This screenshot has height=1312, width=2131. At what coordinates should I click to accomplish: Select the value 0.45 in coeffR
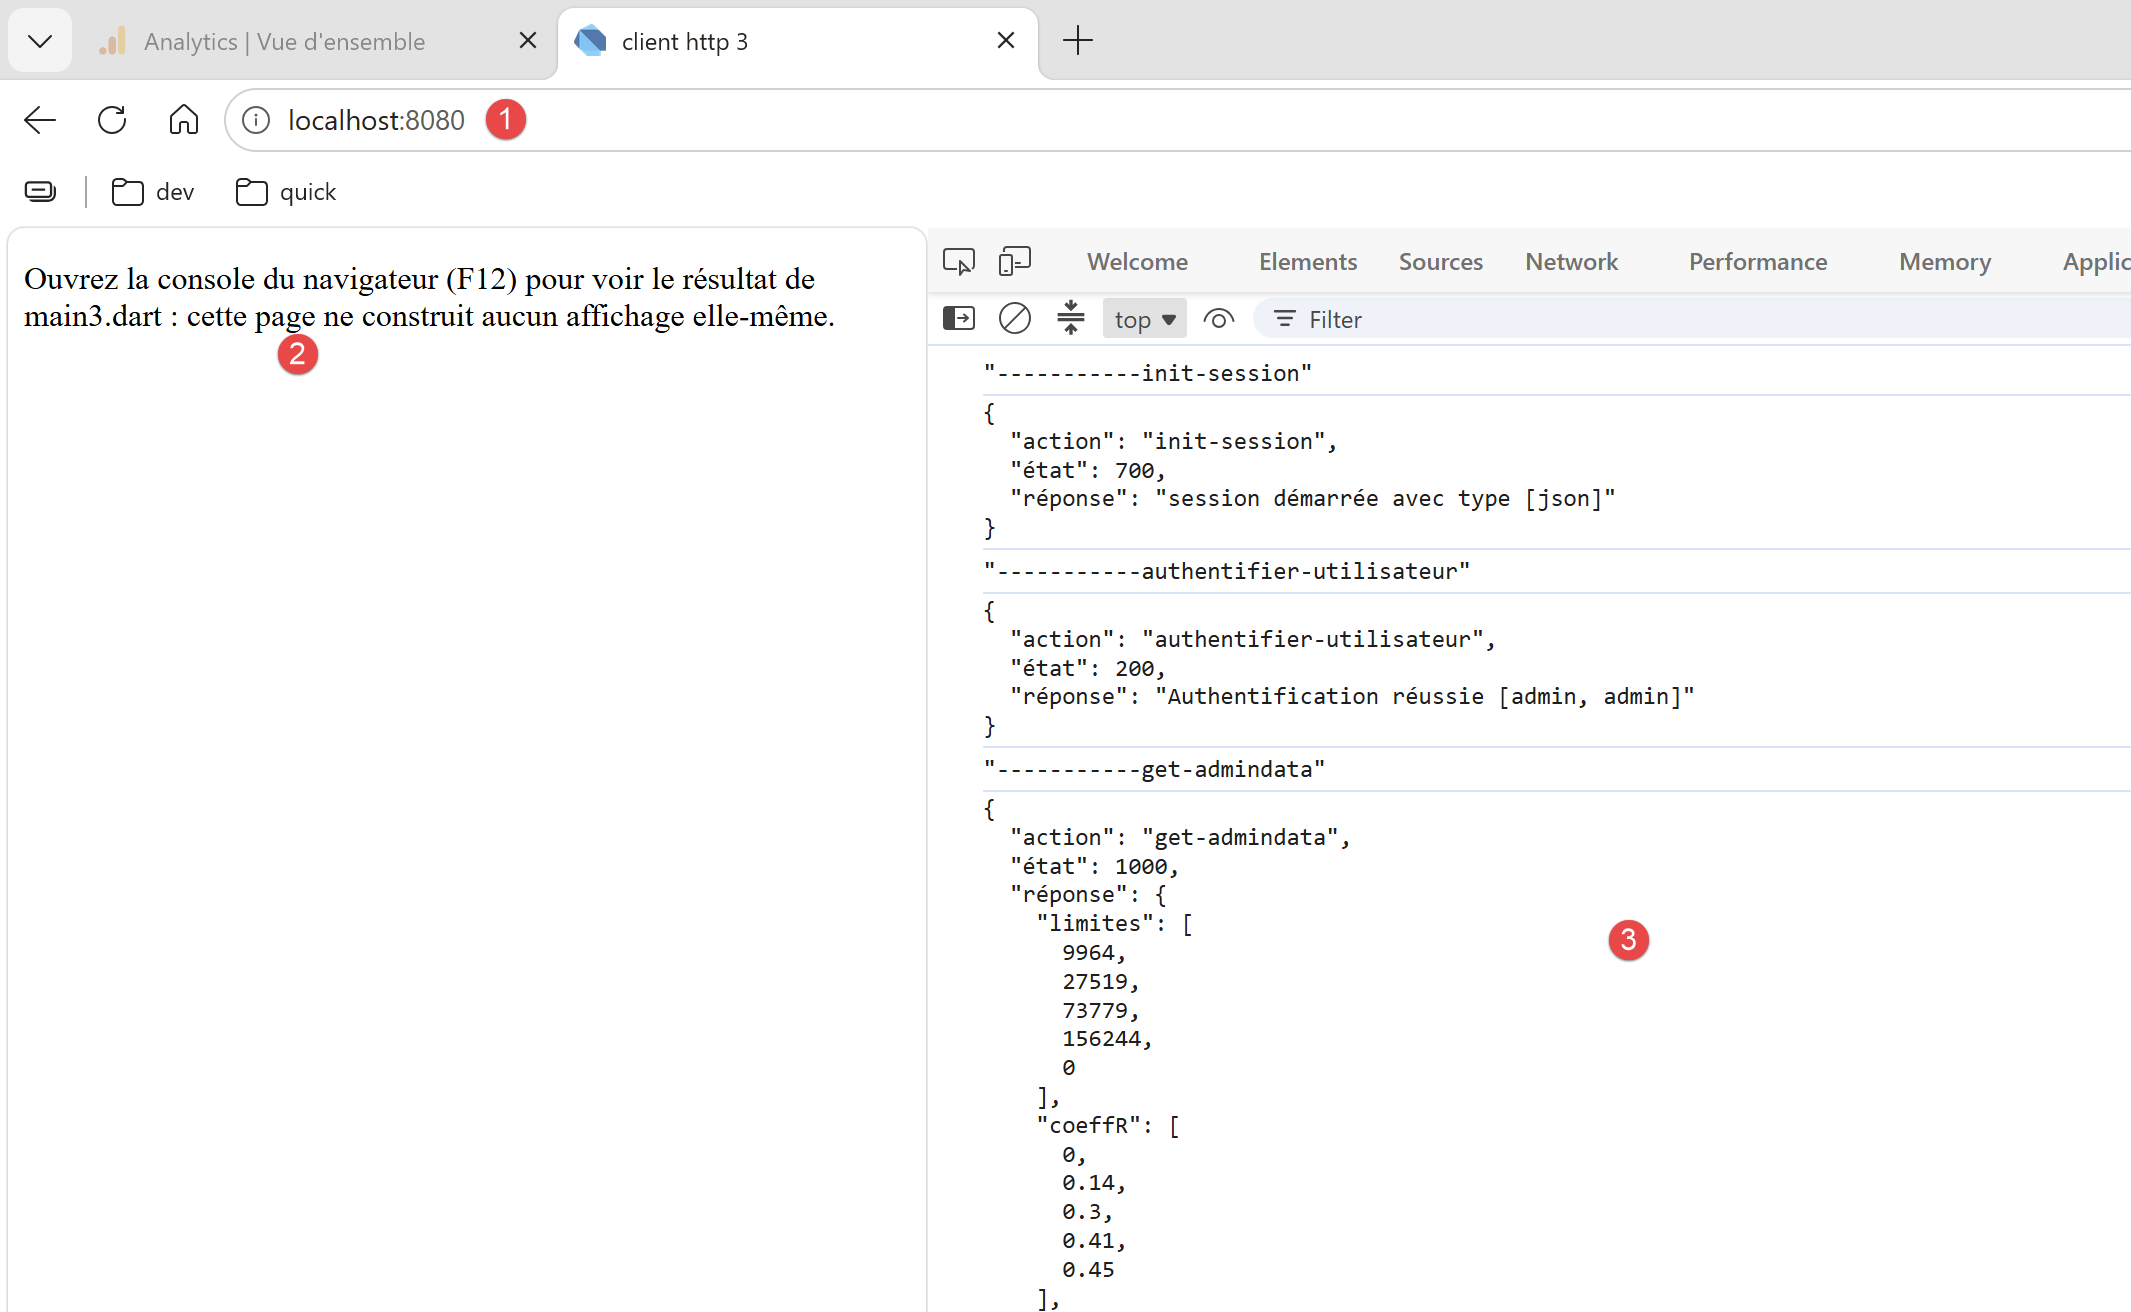[x=1088, y=1270]
